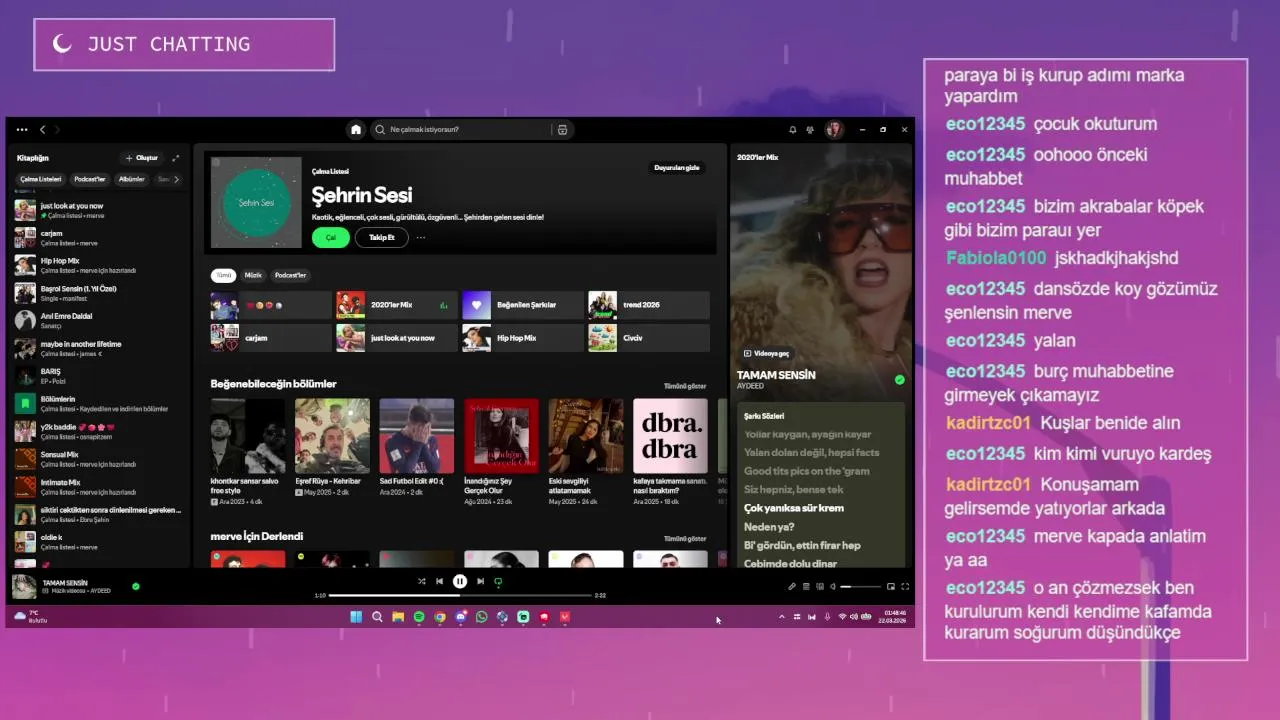Adjust the volume slider
Screen dimensions: 1280x720
click(859, 587)
